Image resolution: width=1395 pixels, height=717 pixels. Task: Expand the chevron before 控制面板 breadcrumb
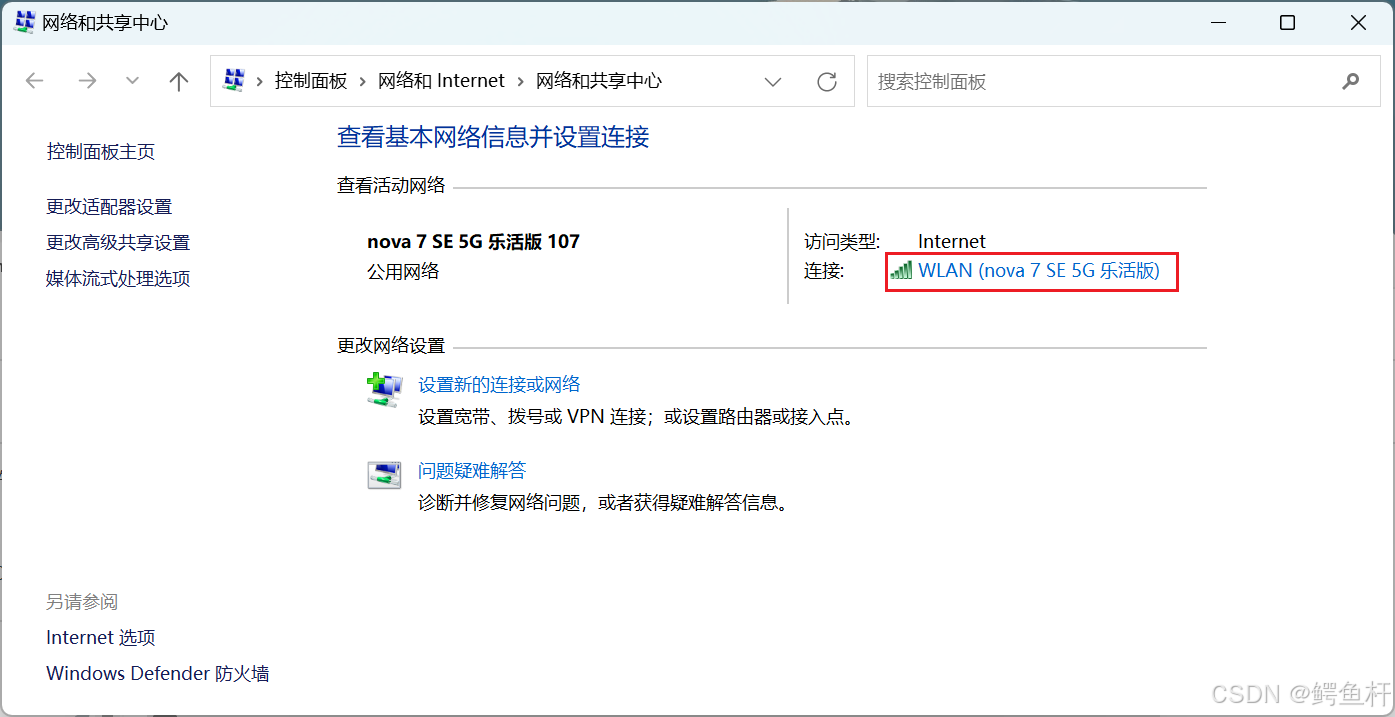tap(260, 81)
